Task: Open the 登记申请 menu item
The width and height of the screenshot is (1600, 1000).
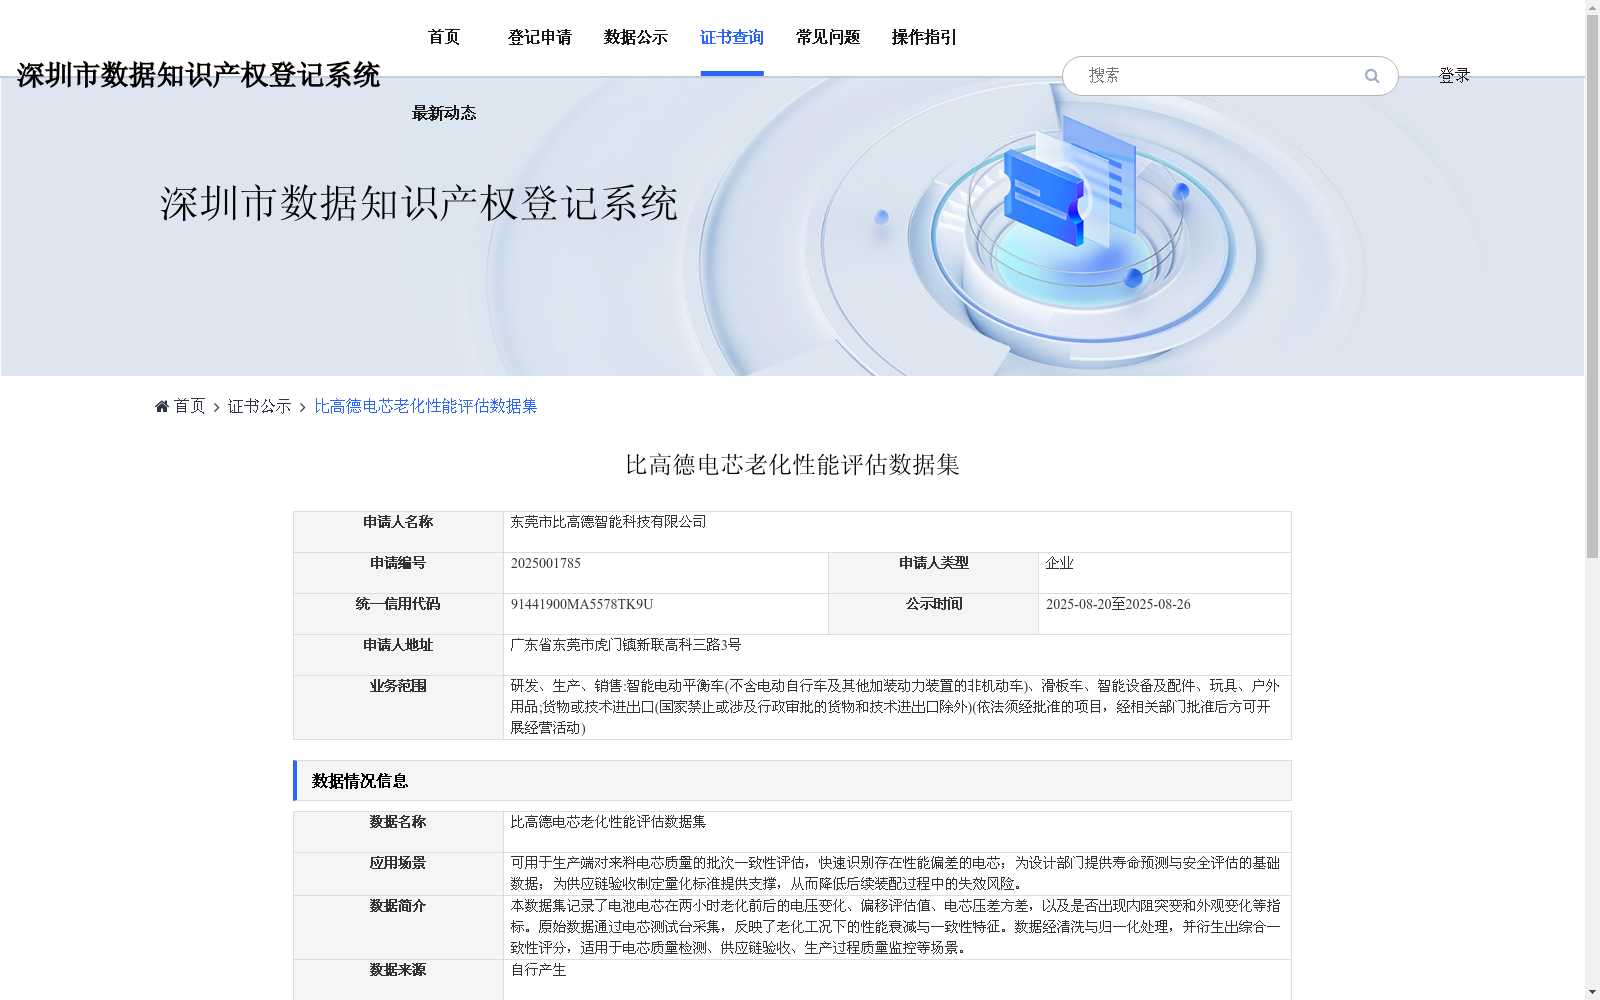Action: 540,37
